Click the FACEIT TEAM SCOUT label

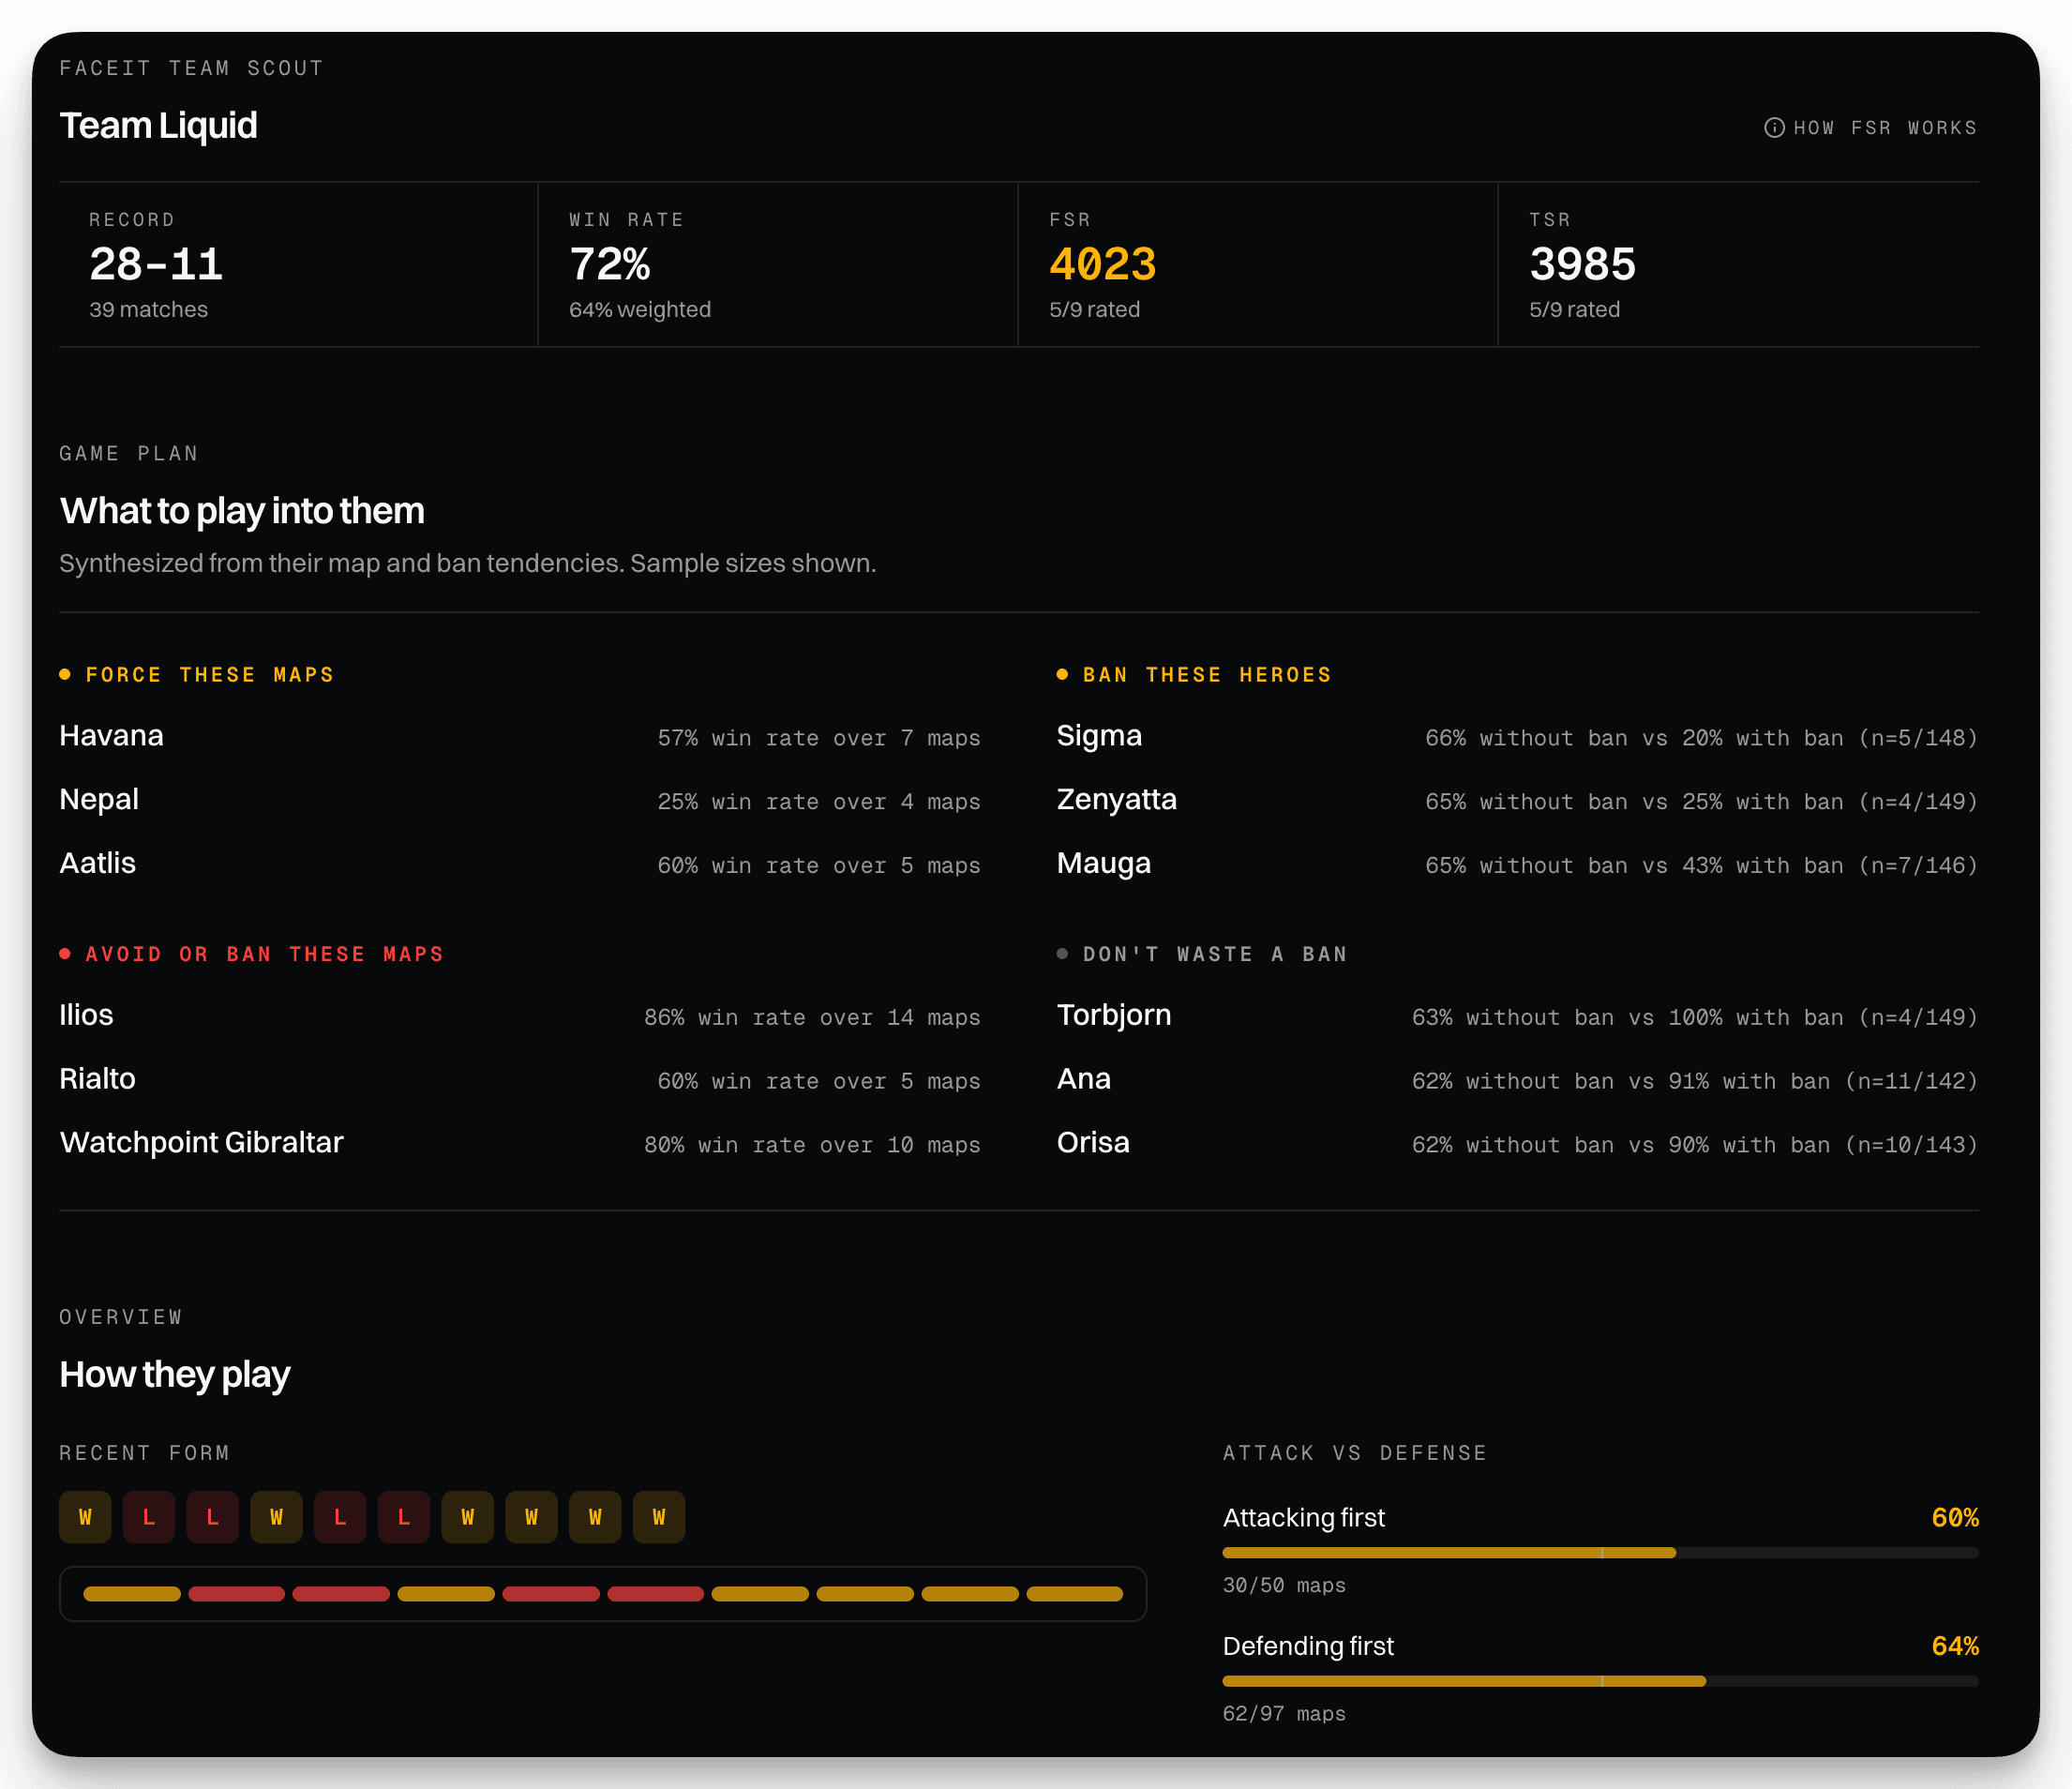click(x=191, y=68)
